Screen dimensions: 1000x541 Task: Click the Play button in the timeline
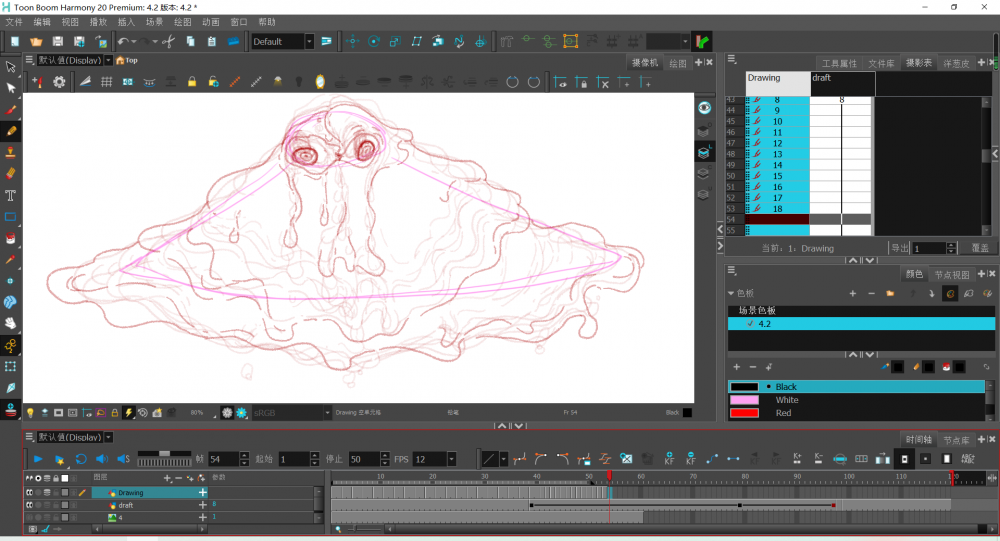[38, 459]
